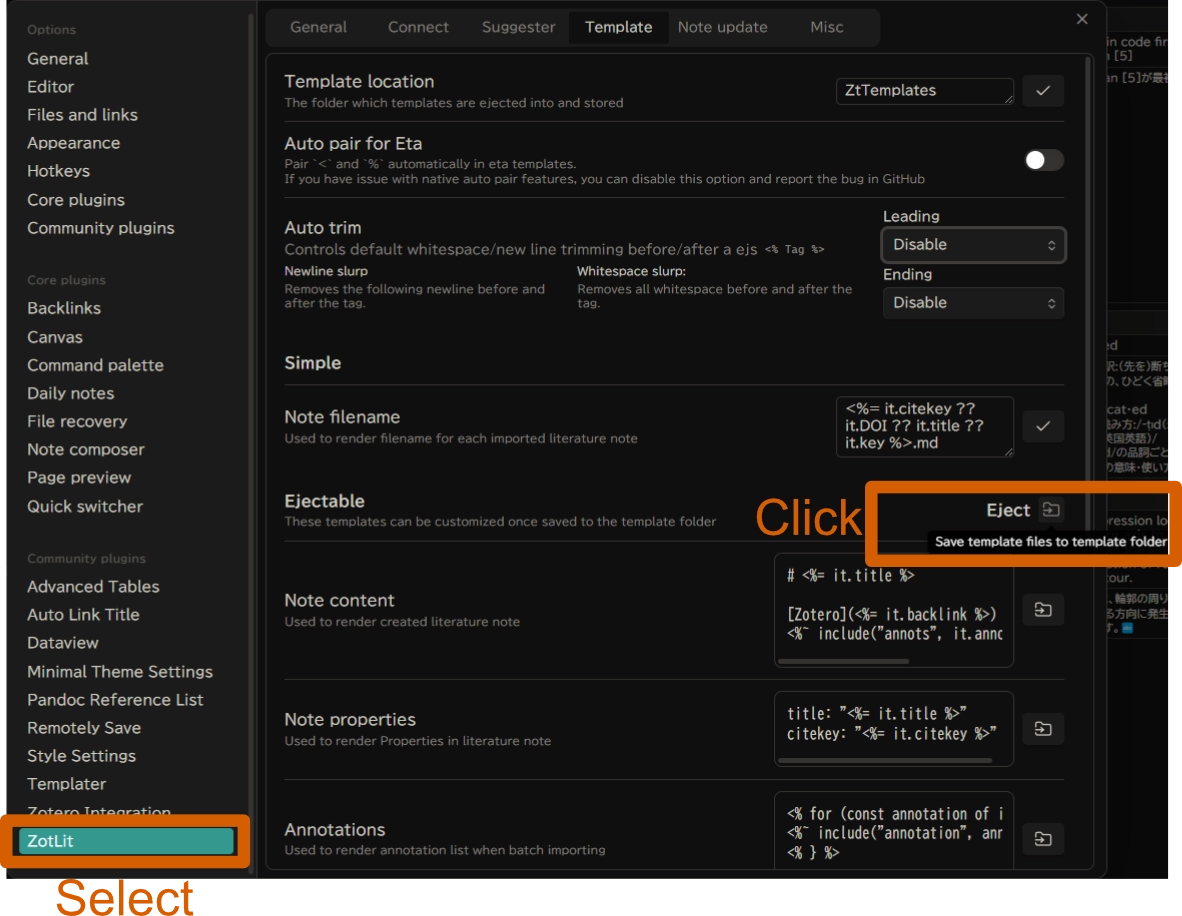Switch to the Note update tab
Screen dimensions: 1182x916
pyautogui.click(x=722, y=27)
